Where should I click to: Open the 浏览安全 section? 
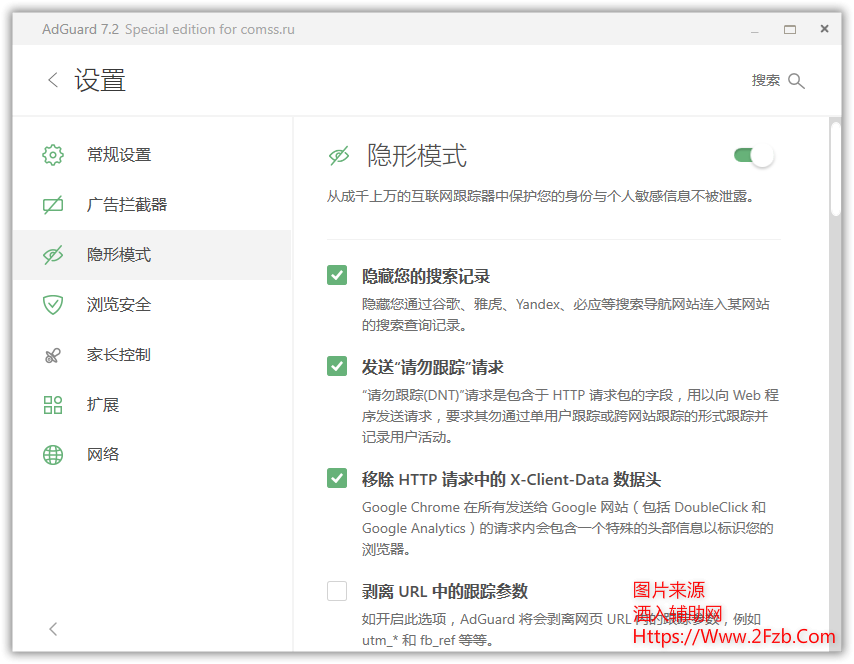(x=151, y=305)
